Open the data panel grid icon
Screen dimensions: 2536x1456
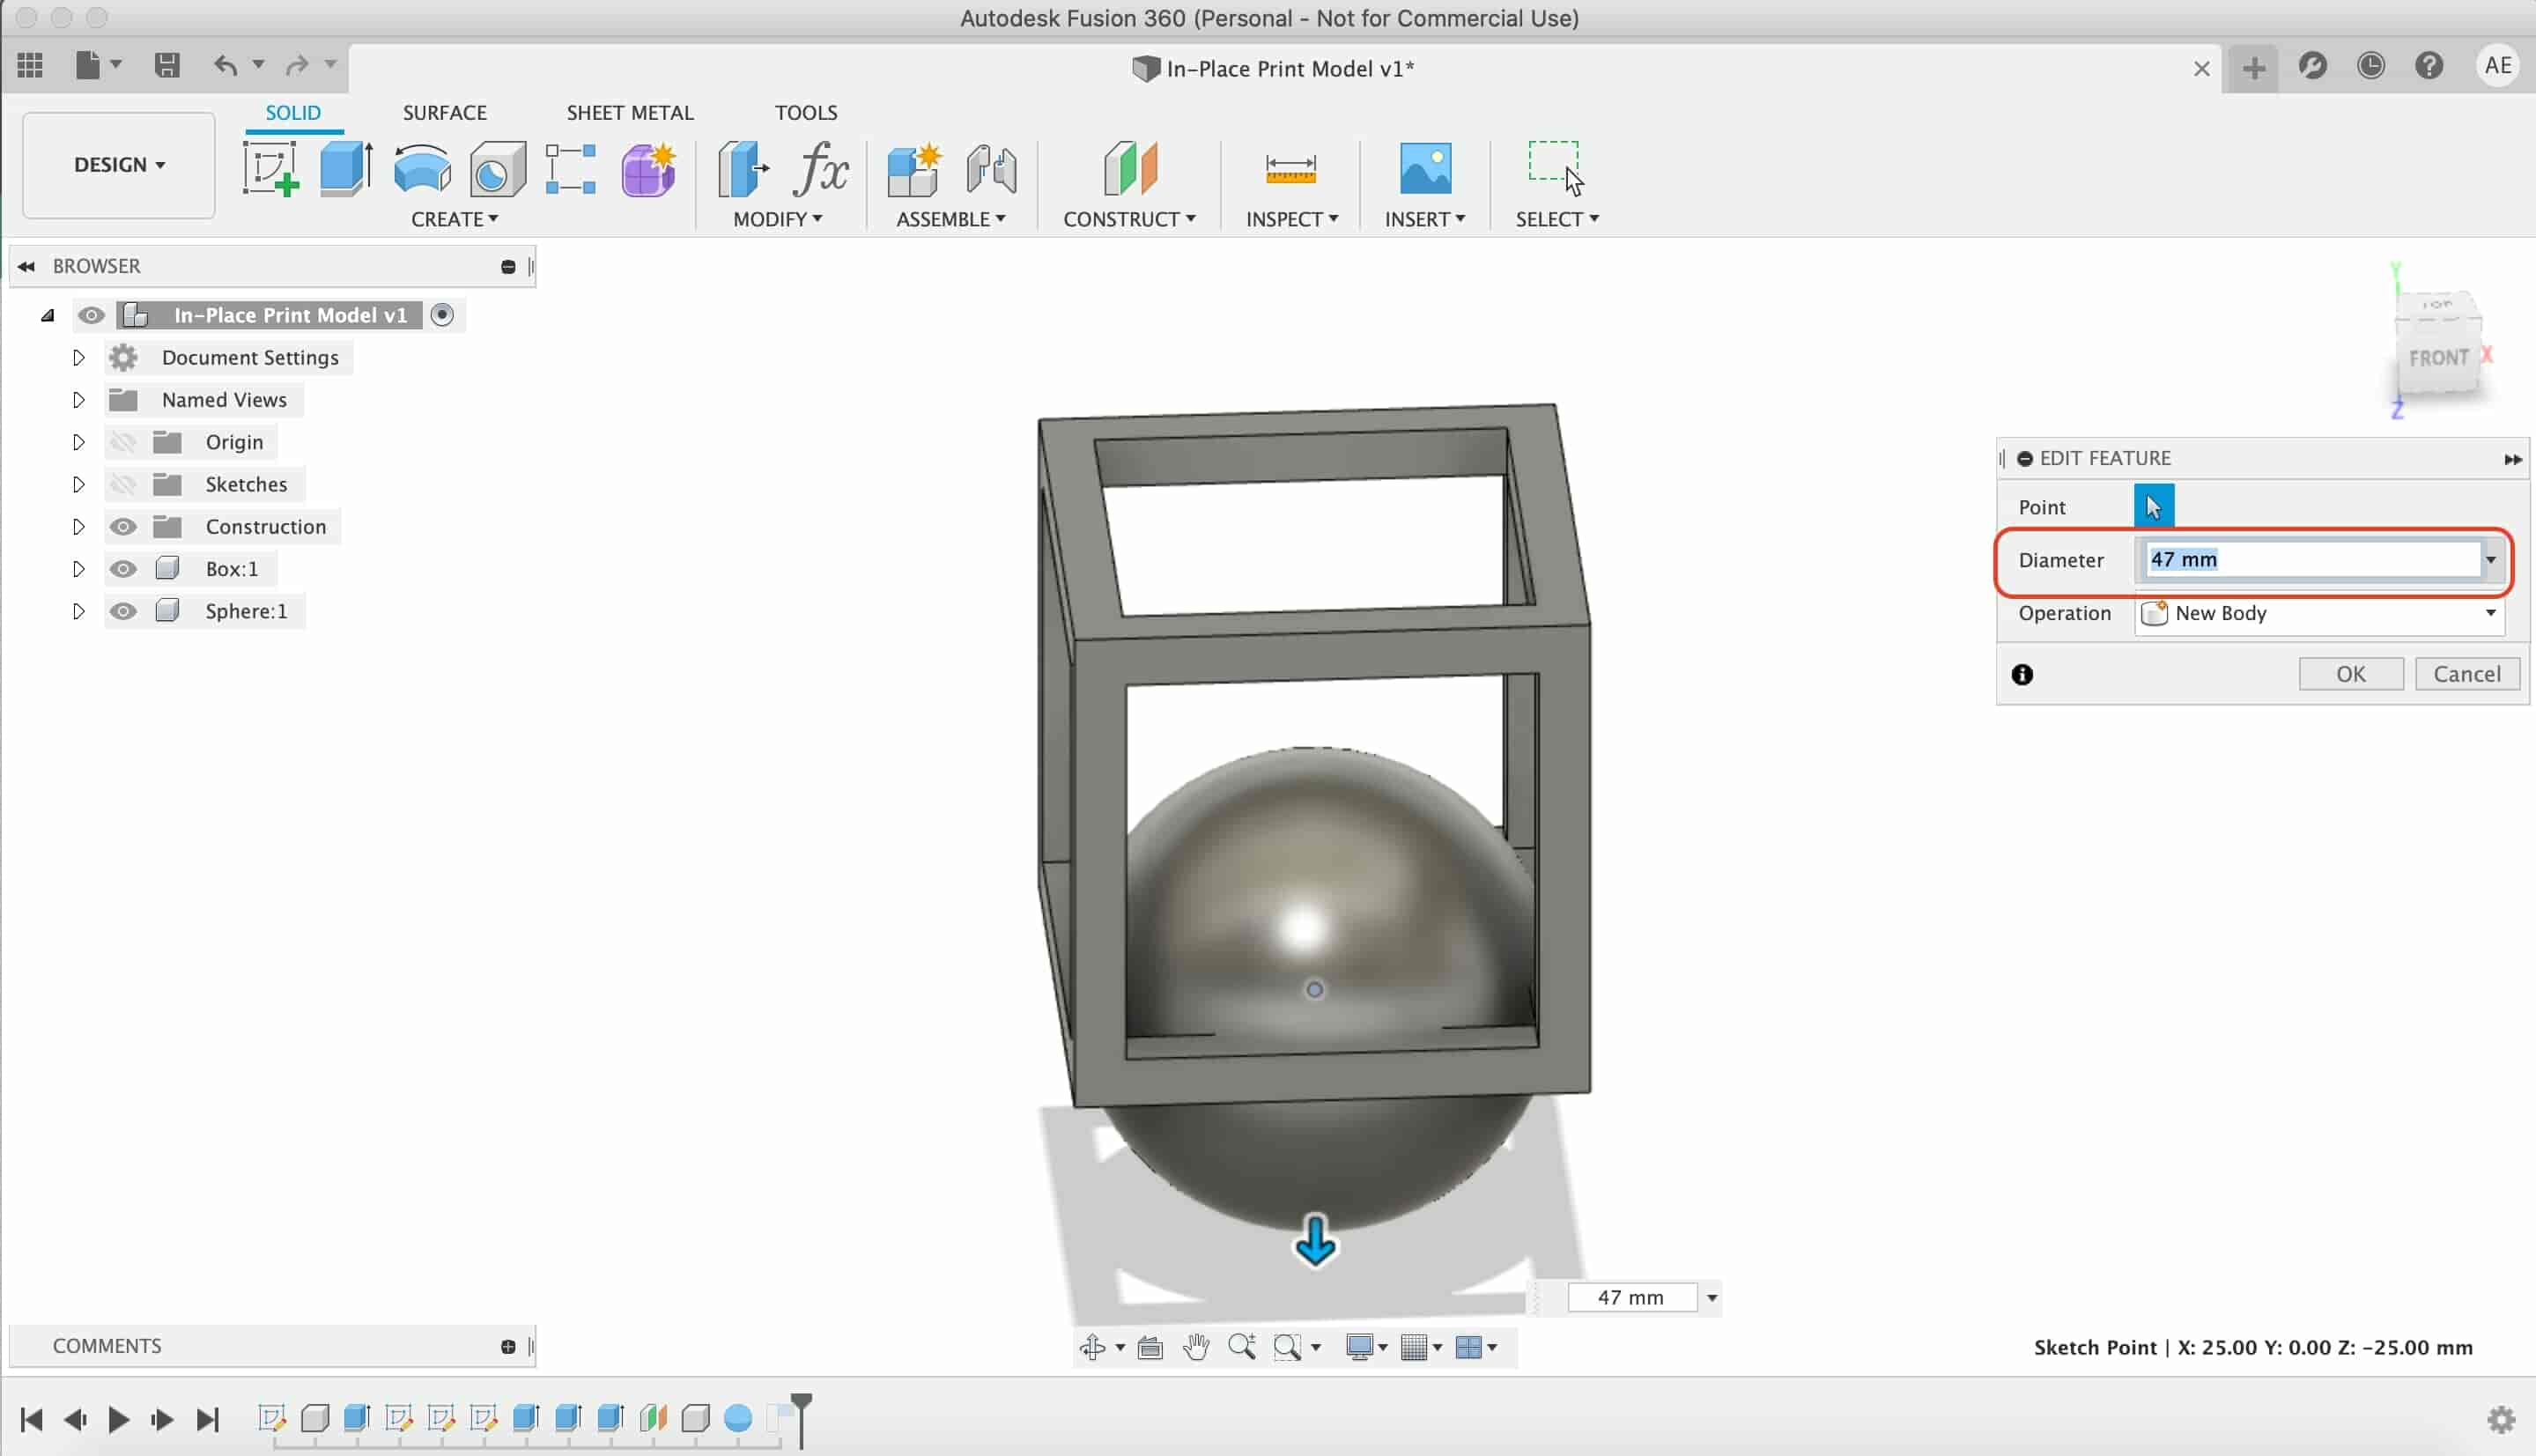pyautogui.click(x=30, y=66)
